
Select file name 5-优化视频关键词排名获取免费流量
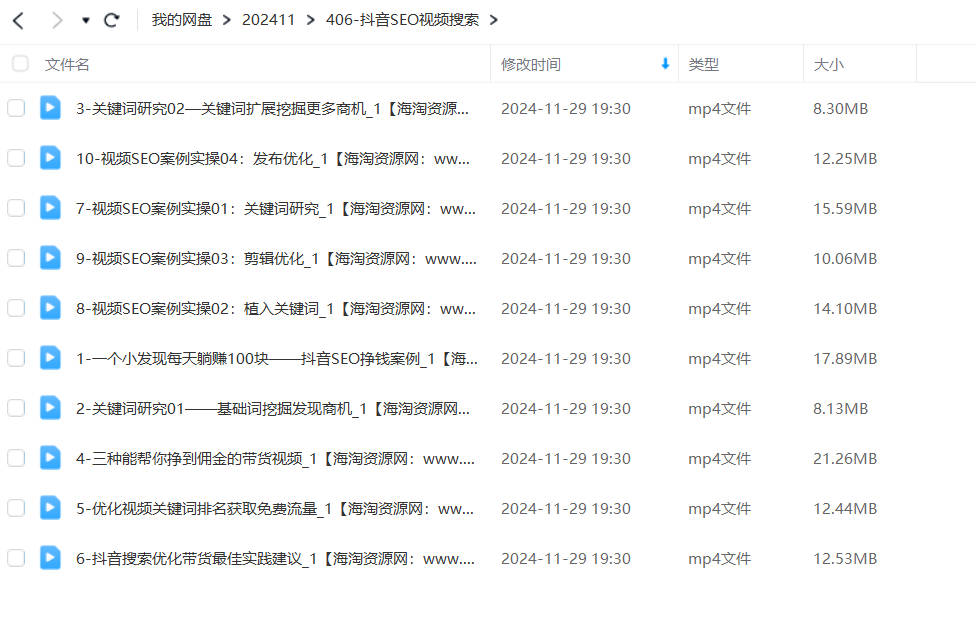point(275,509)
